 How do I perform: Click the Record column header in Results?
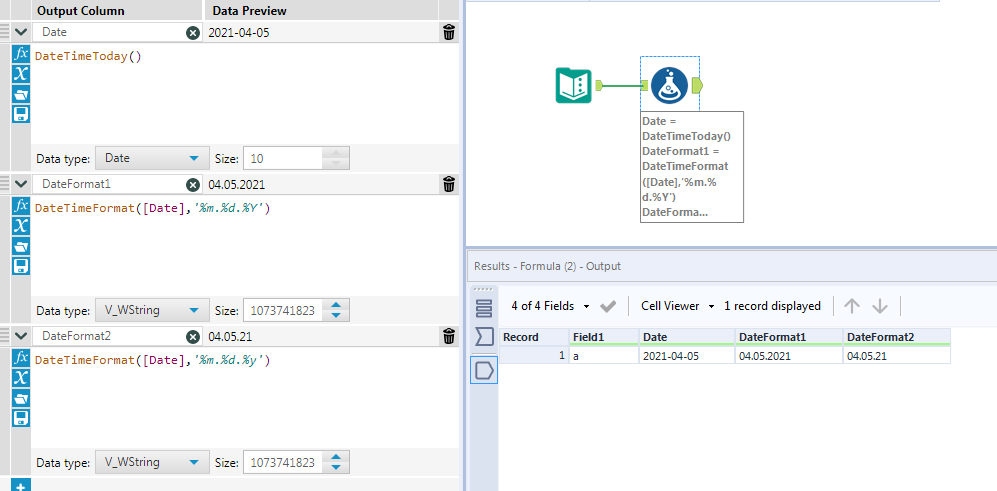534,337
